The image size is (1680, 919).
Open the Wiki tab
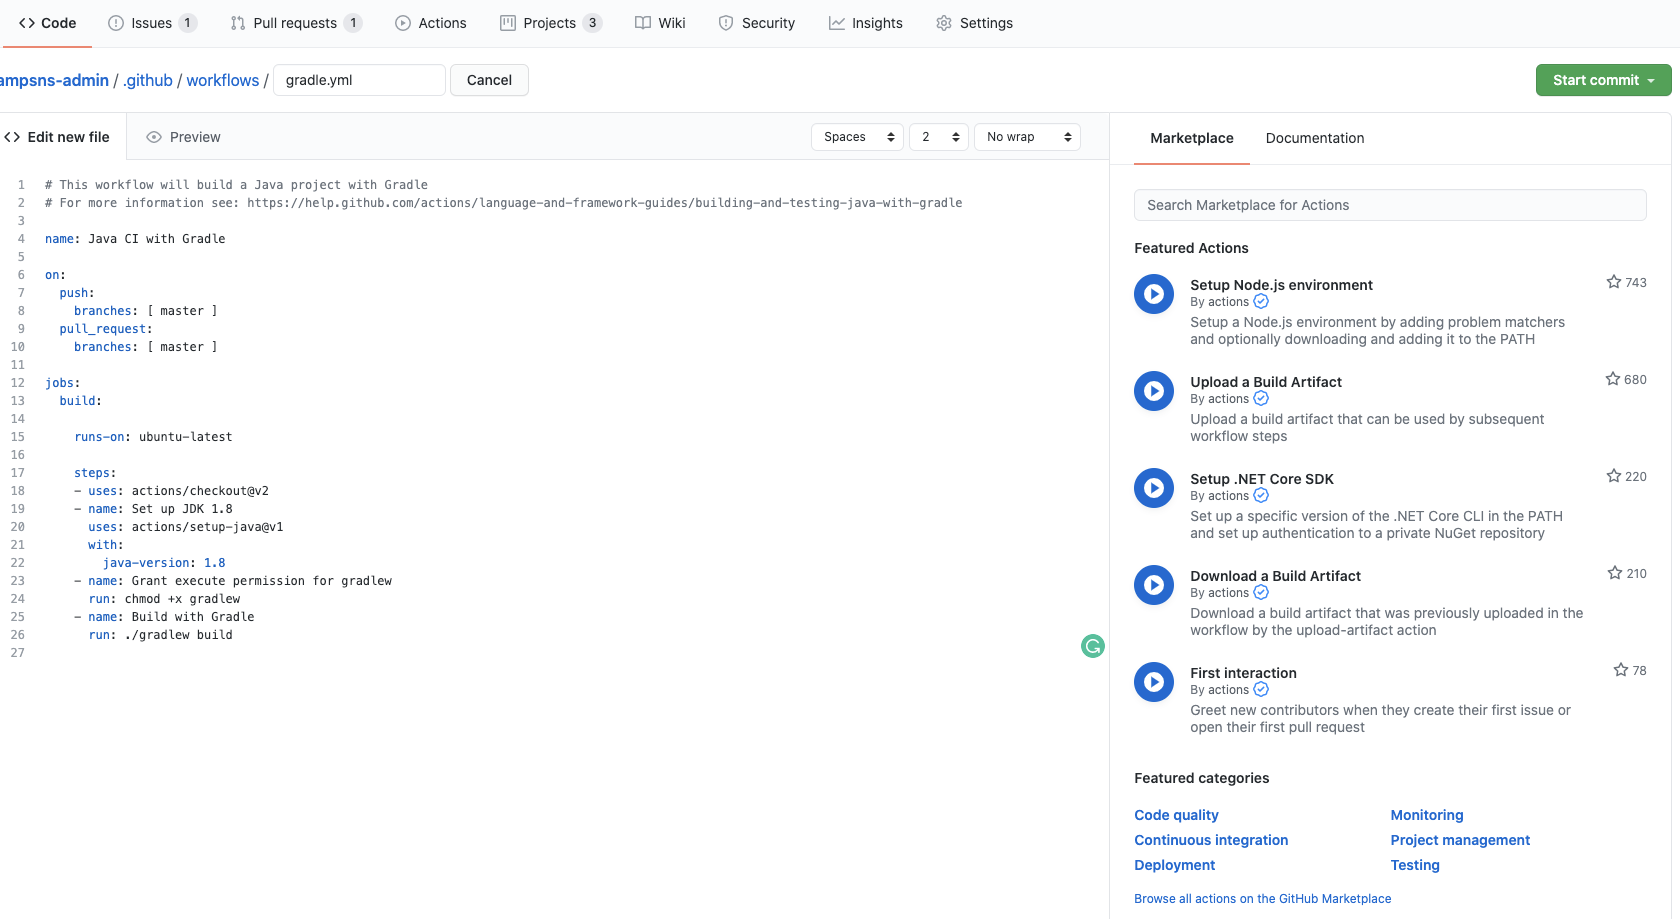[x=660, y=23]
